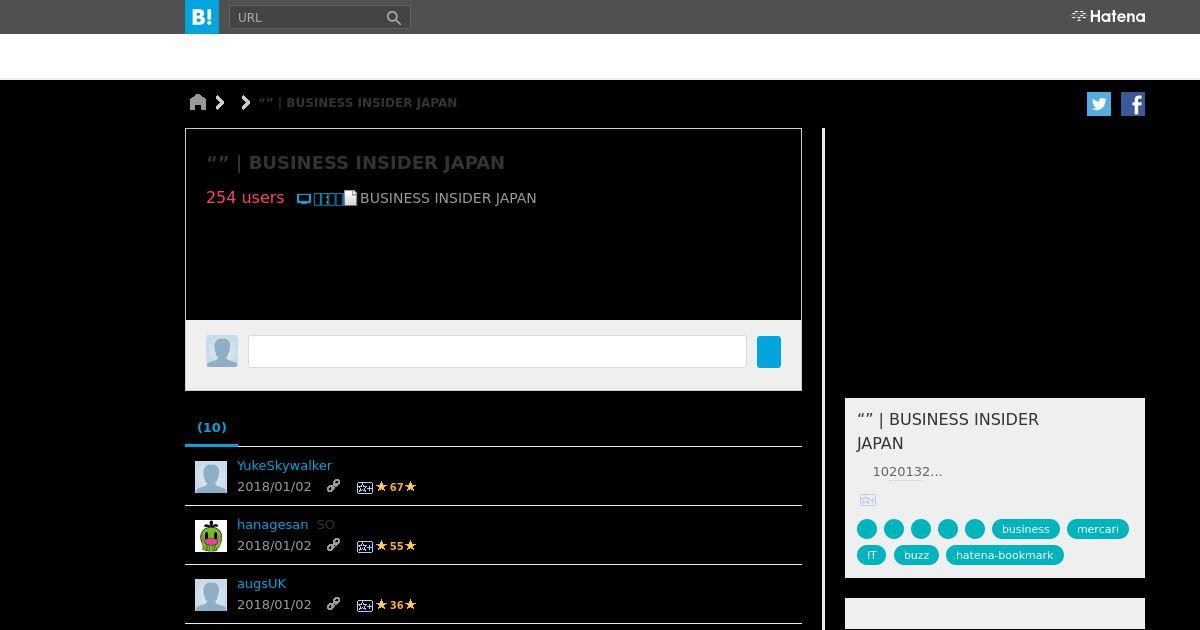Screen dimensions: 1200x630
Task: Select the hatena-bookmark tag
Action: point(1005,555)
